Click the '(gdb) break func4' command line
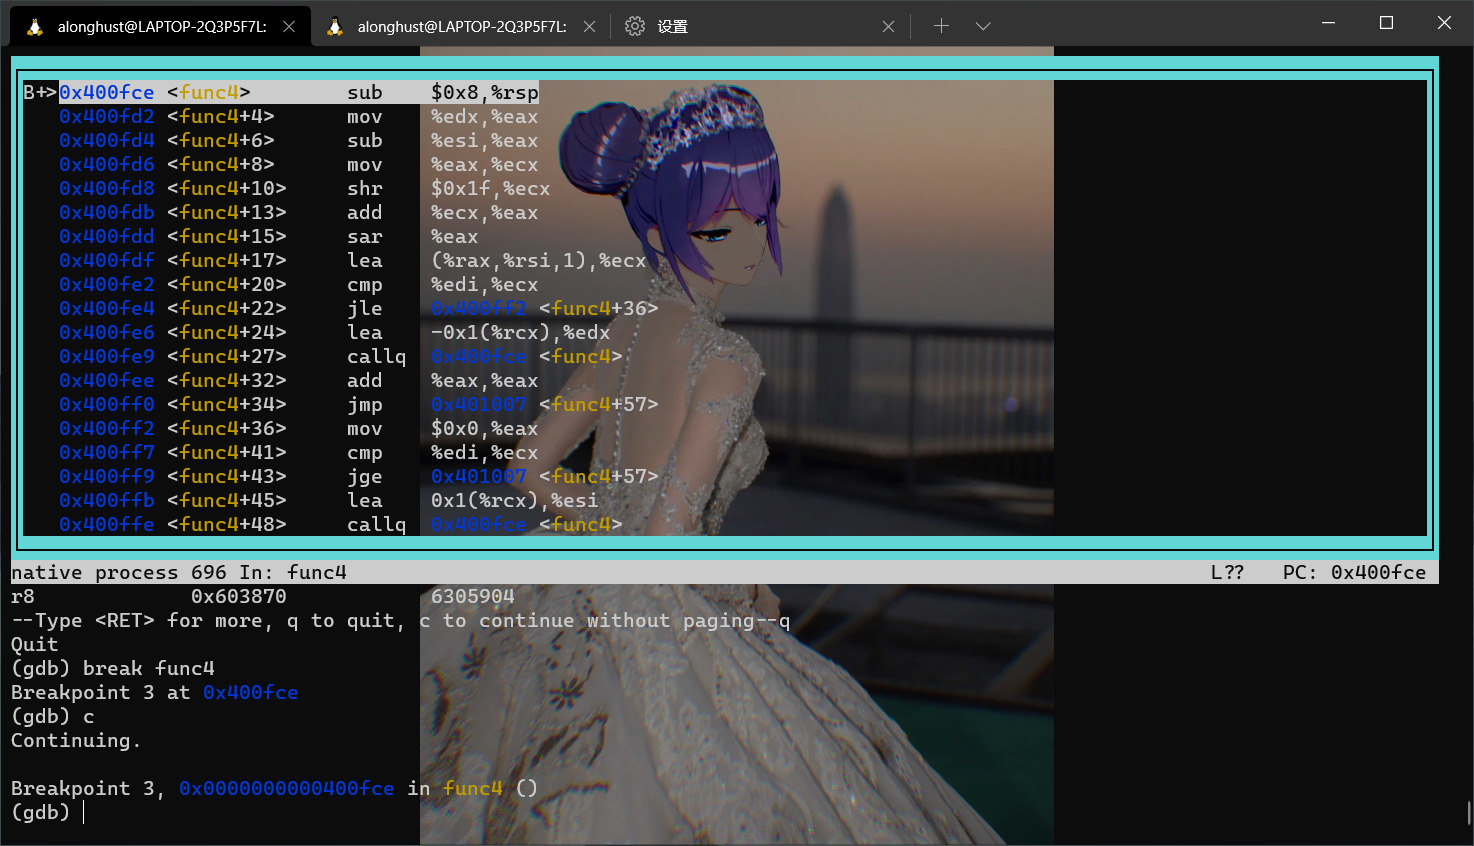 point(113,668)
